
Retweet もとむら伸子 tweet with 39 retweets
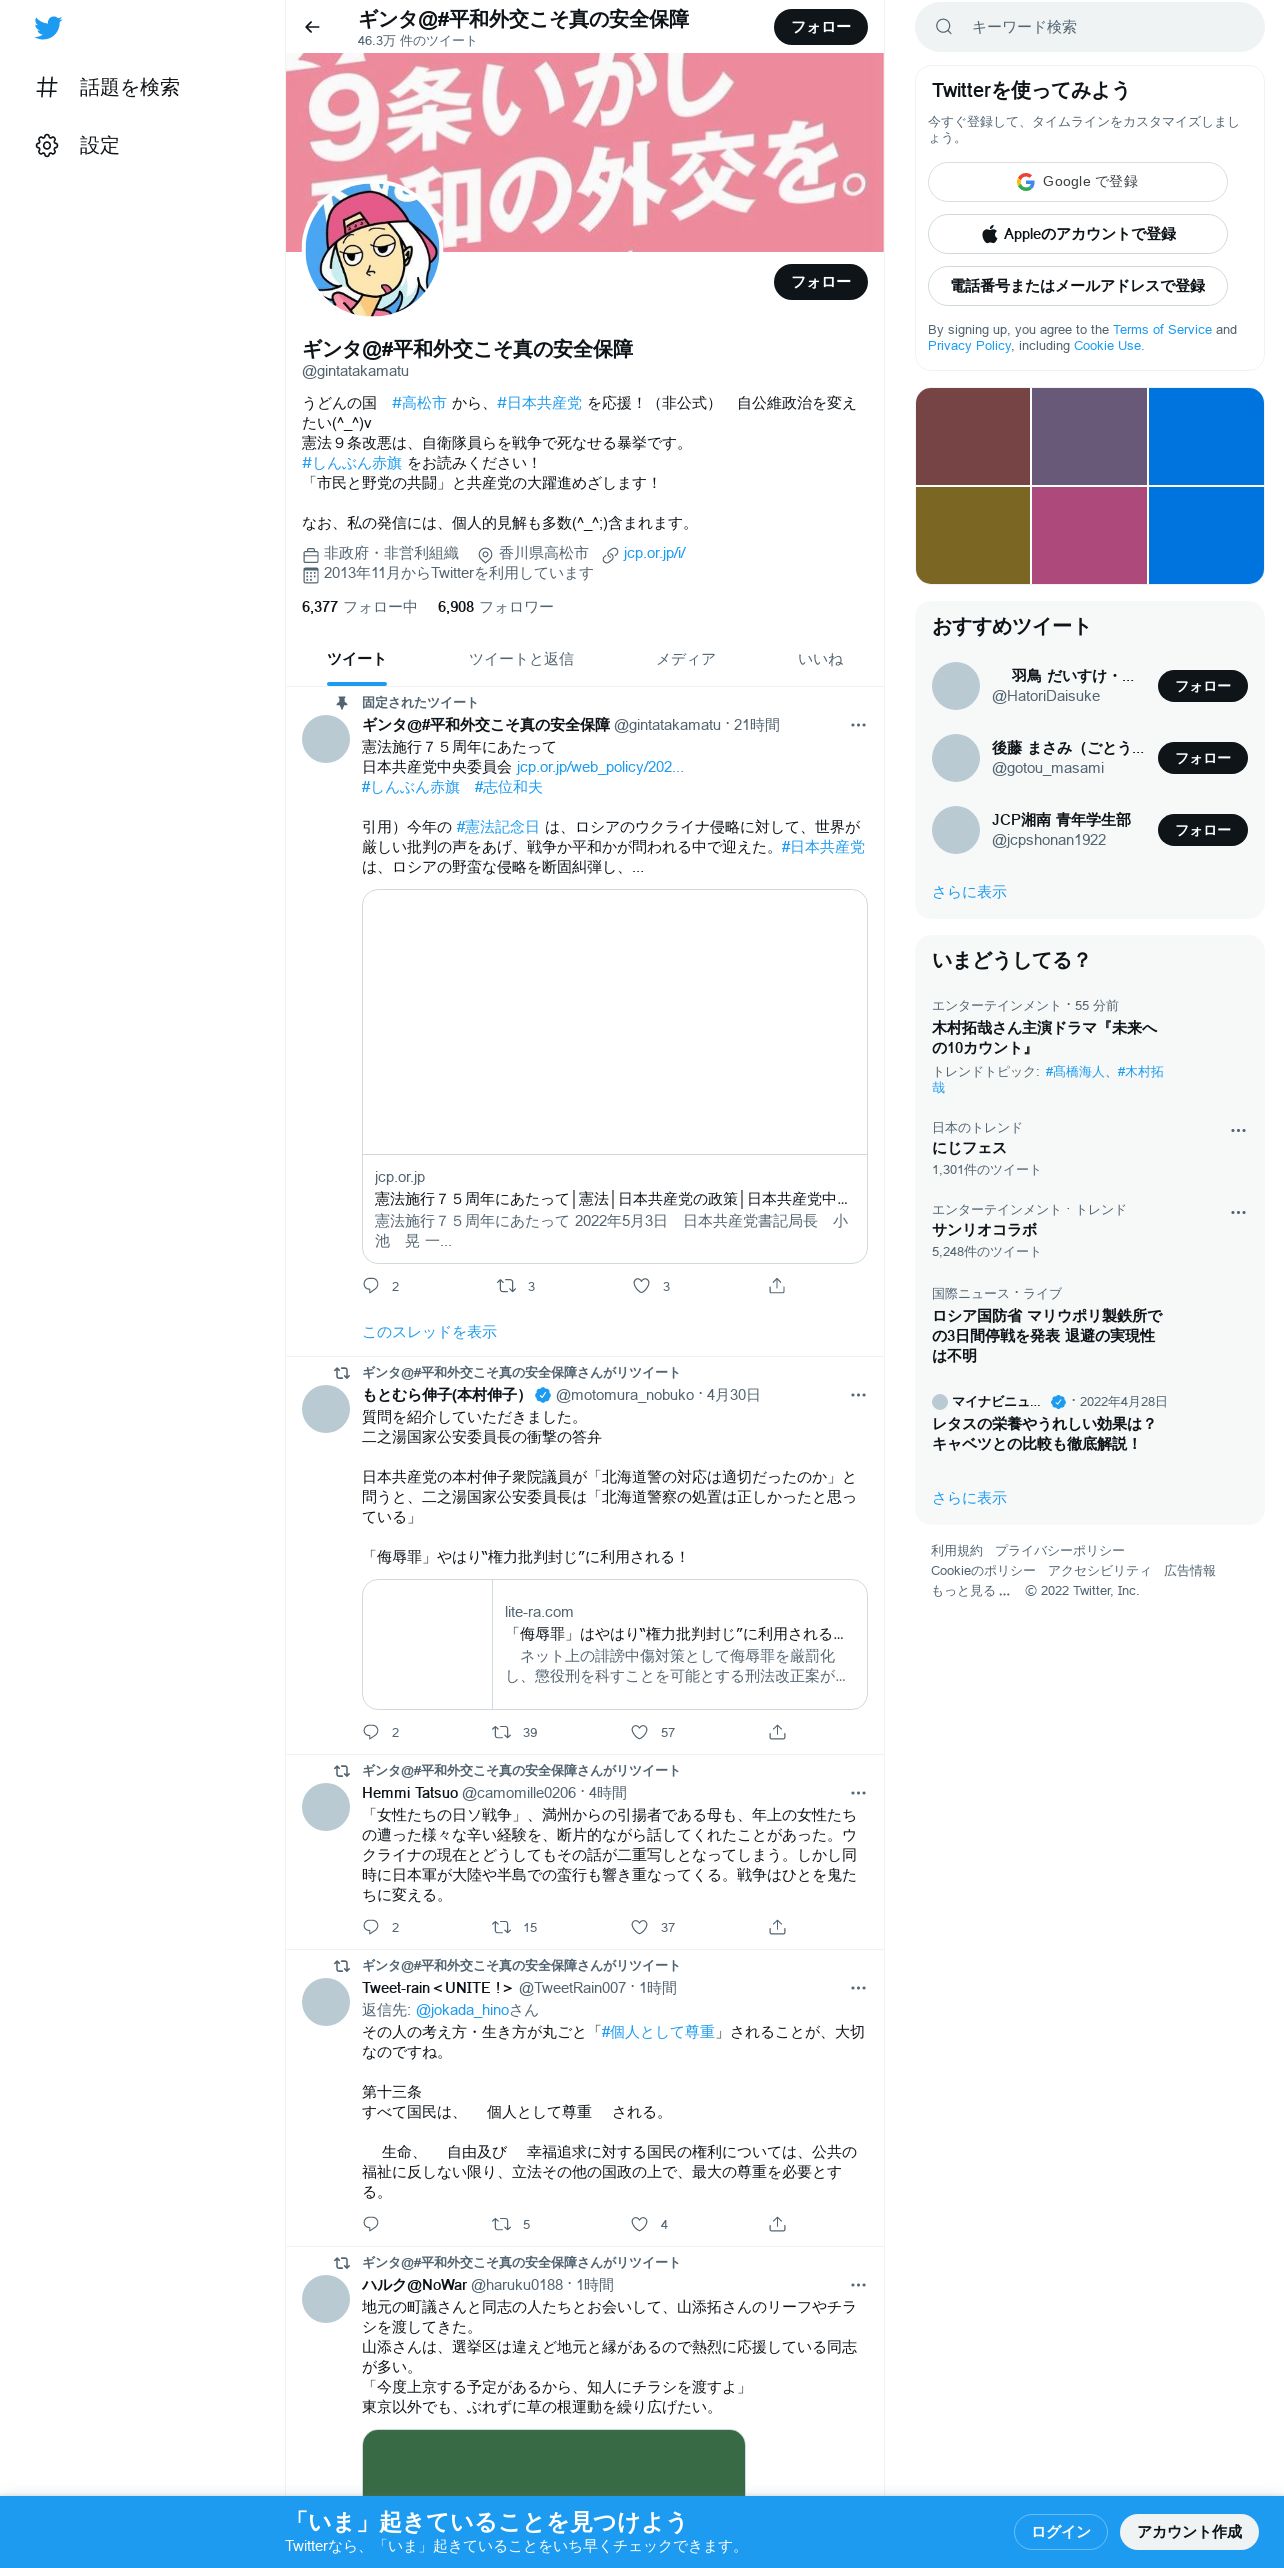pos(501,1732)
